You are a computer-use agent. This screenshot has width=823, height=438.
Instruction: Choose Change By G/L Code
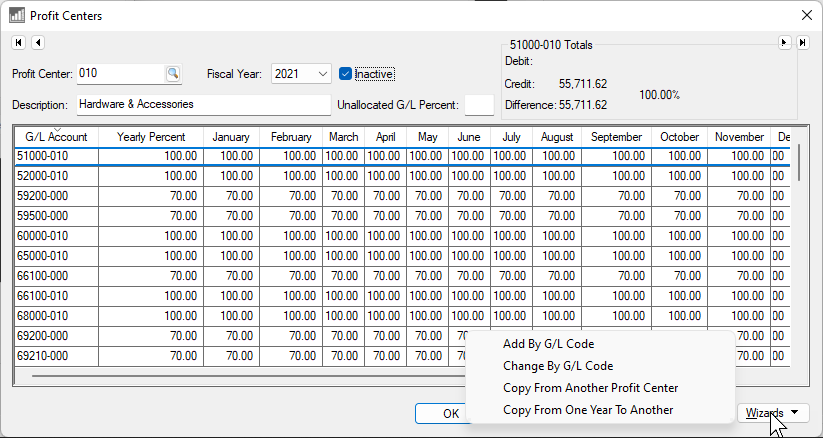(x=558, y=366)
